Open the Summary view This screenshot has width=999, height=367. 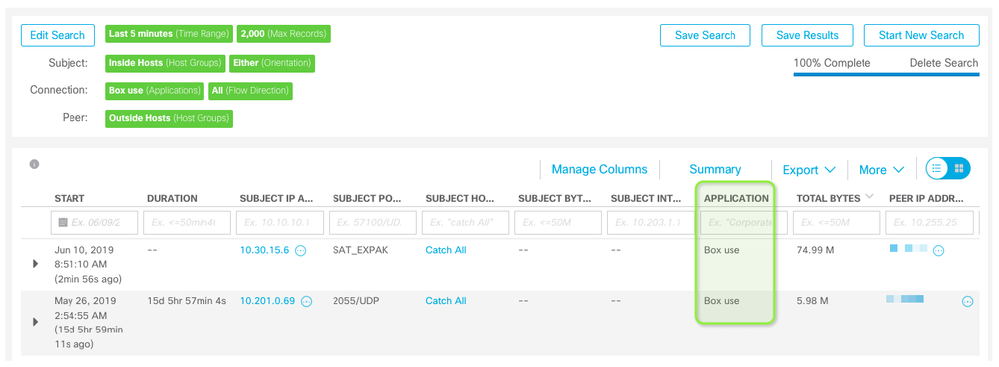(715, 169)
